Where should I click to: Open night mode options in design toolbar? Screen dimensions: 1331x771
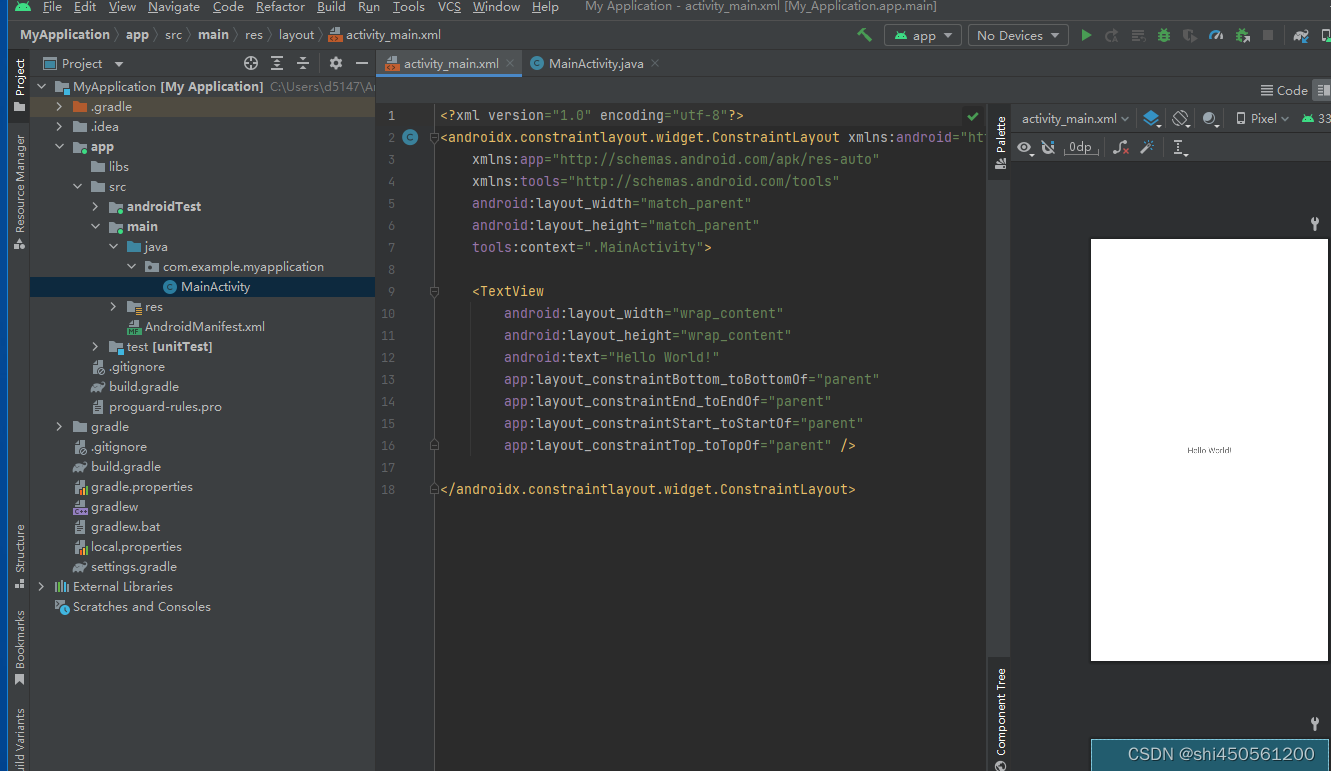(1209, 118)
